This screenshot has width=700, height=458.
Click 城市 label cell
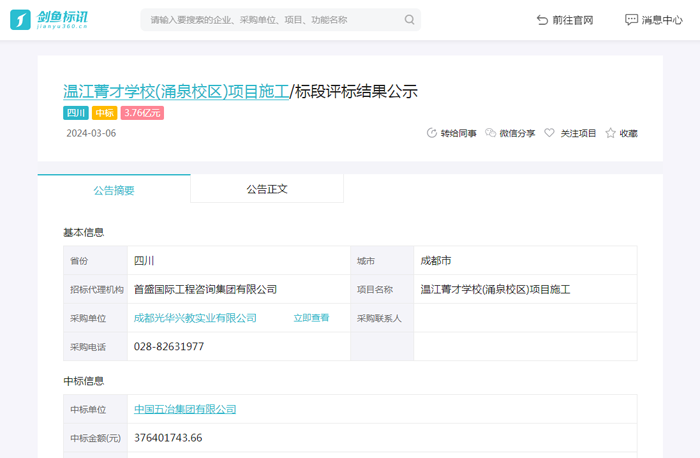point(382,261)
